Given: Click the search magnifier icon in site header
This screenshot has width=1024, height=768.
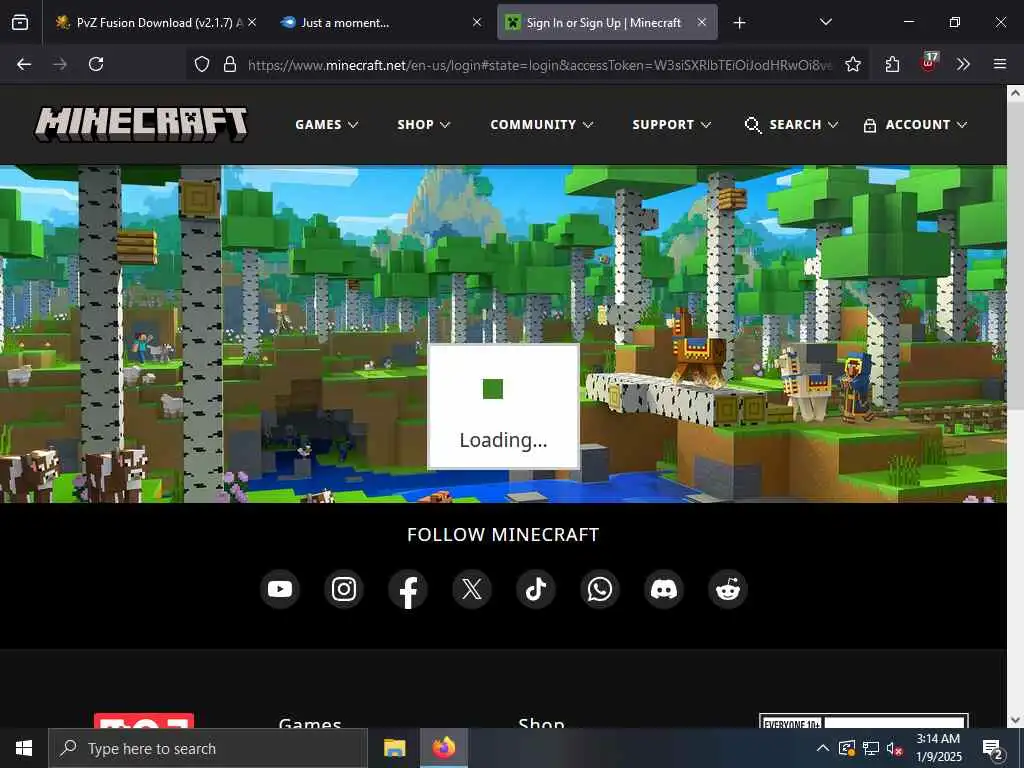Looking at the screenshot, I should click(x=753, y=125).
